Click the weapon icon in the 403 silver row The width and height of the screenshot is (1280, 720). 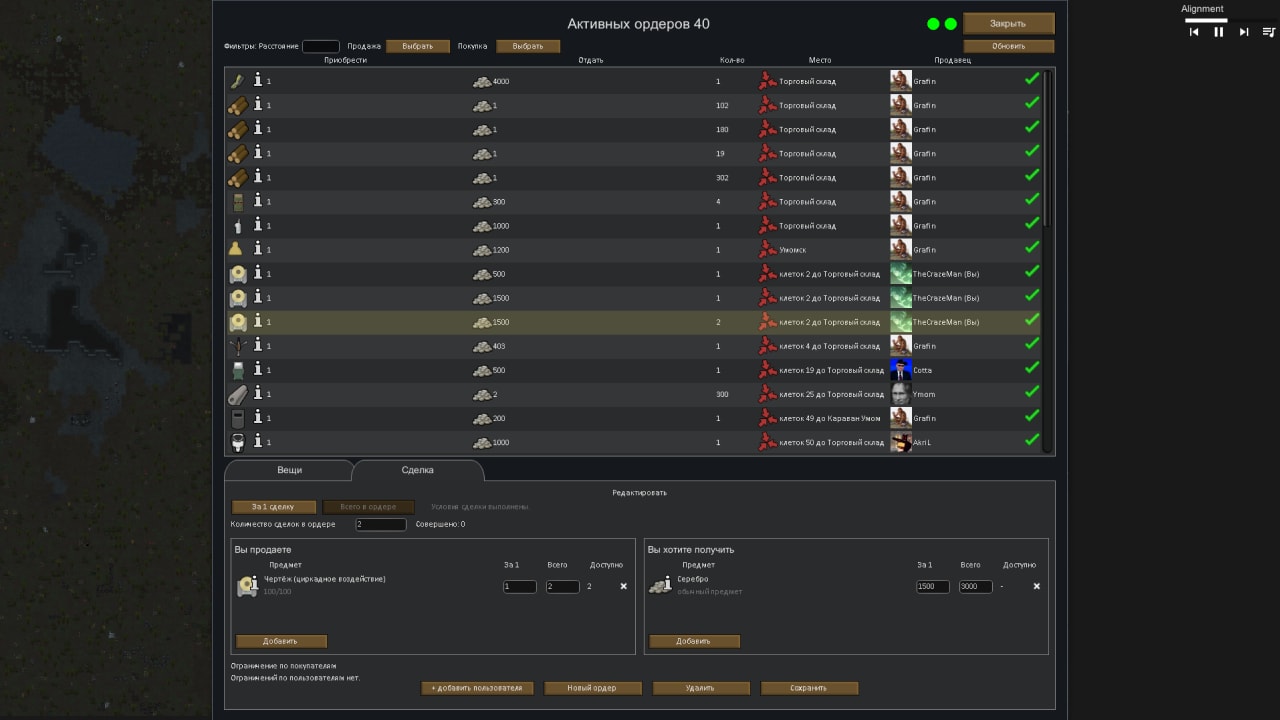click(x=237, y=346)
